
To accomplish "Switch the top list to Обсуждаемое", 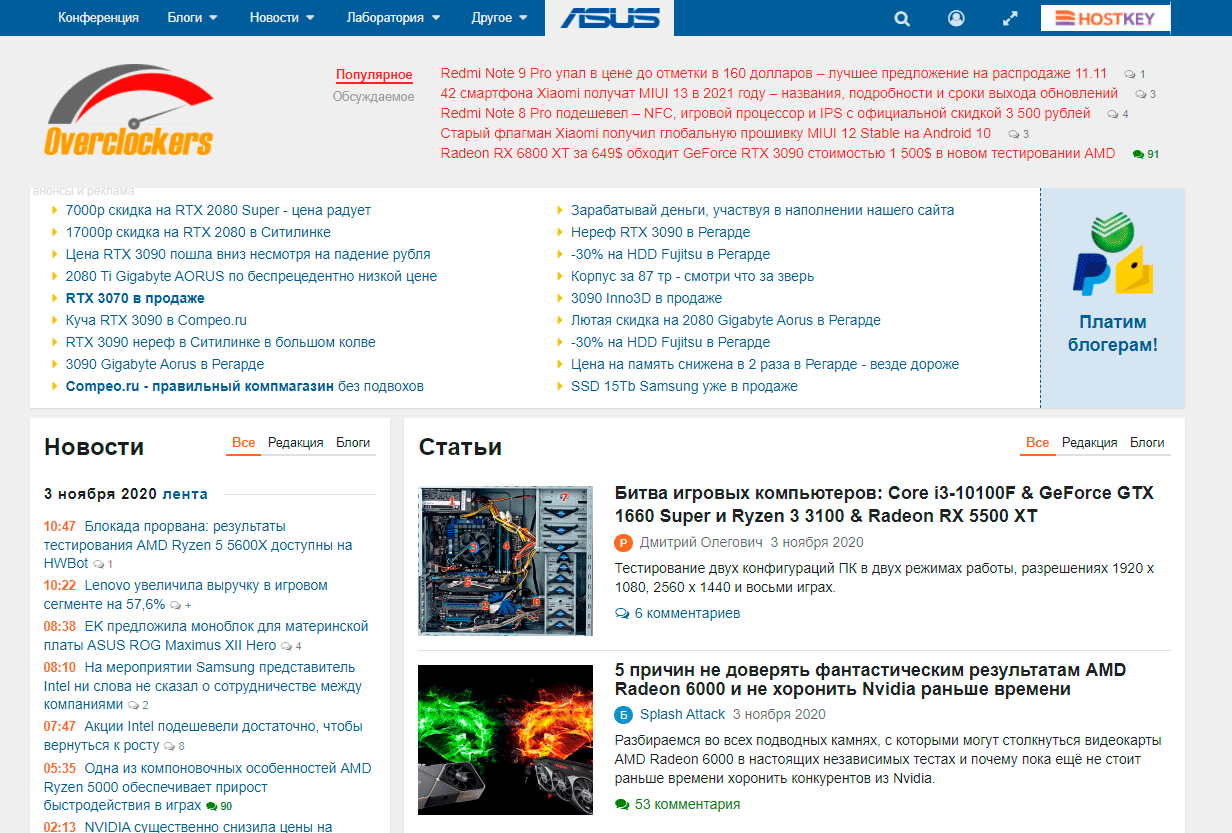I will click(373, 97).
